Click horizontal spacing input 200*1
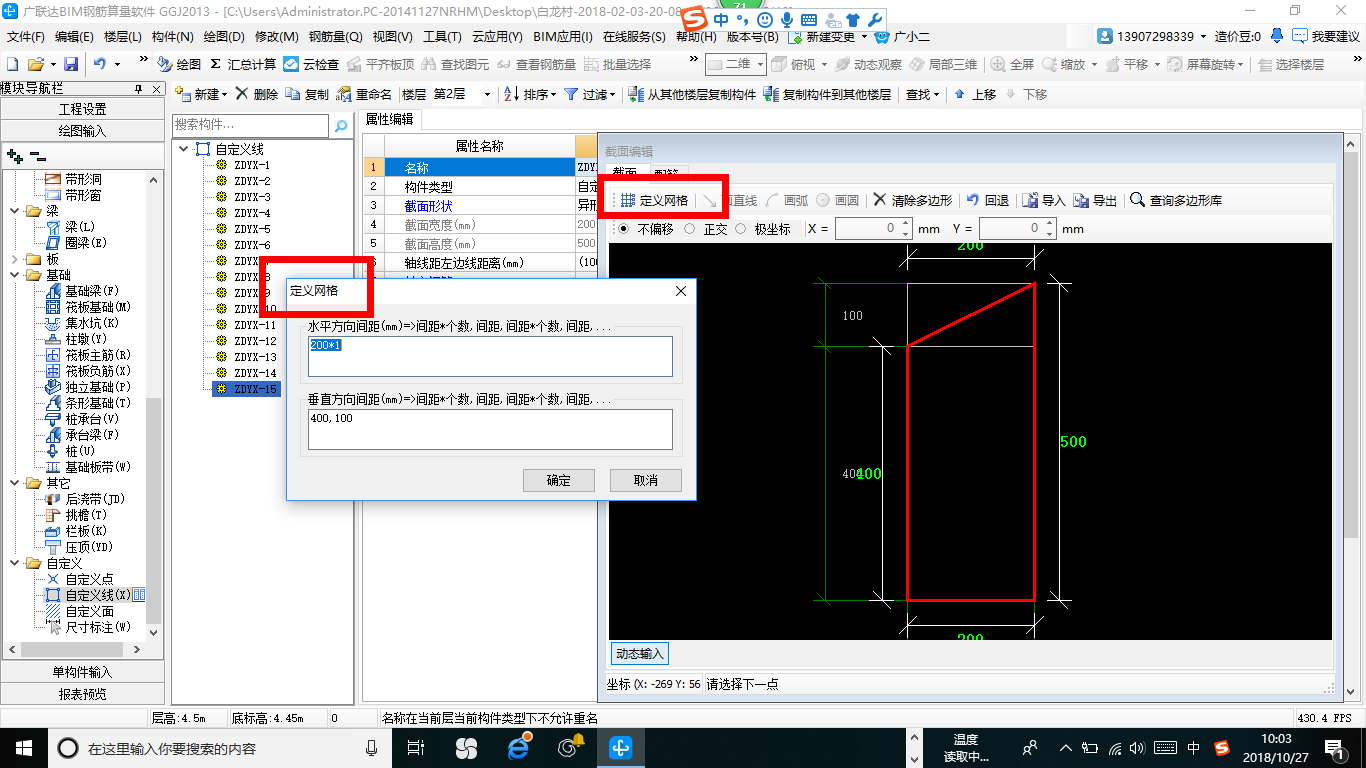The height and width of the screenshot is (768, 1366). 490,356
